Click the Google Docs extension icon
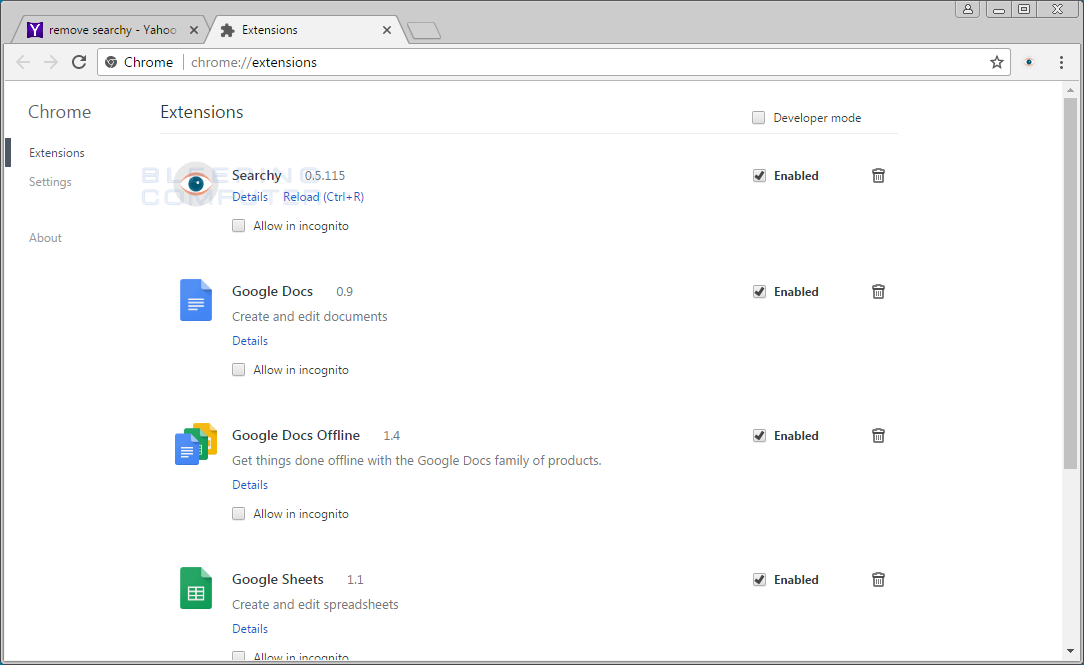Viewport: 1084px width, 665px height. 195,300
